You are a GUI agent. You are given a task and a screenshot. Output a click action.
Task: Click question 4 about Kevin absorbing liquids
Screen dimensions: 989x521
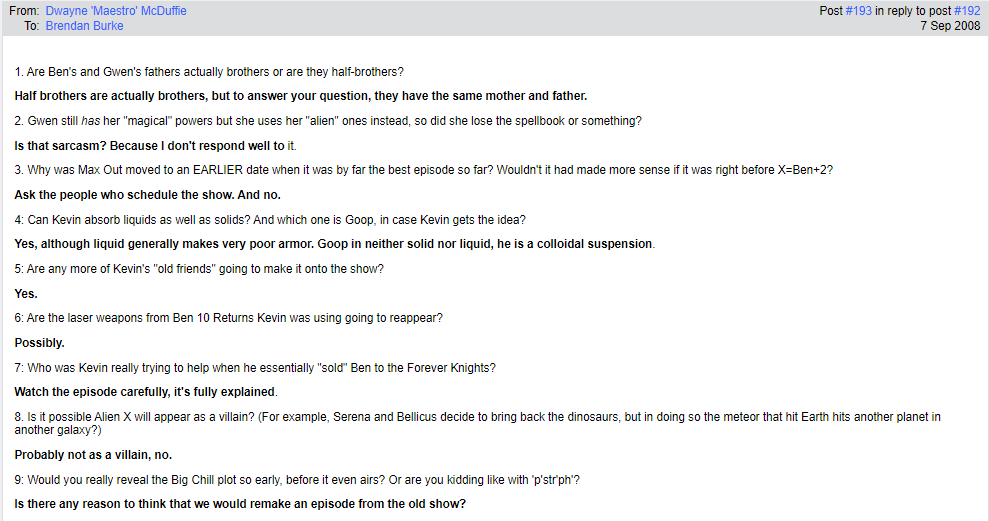click(270, 220)
